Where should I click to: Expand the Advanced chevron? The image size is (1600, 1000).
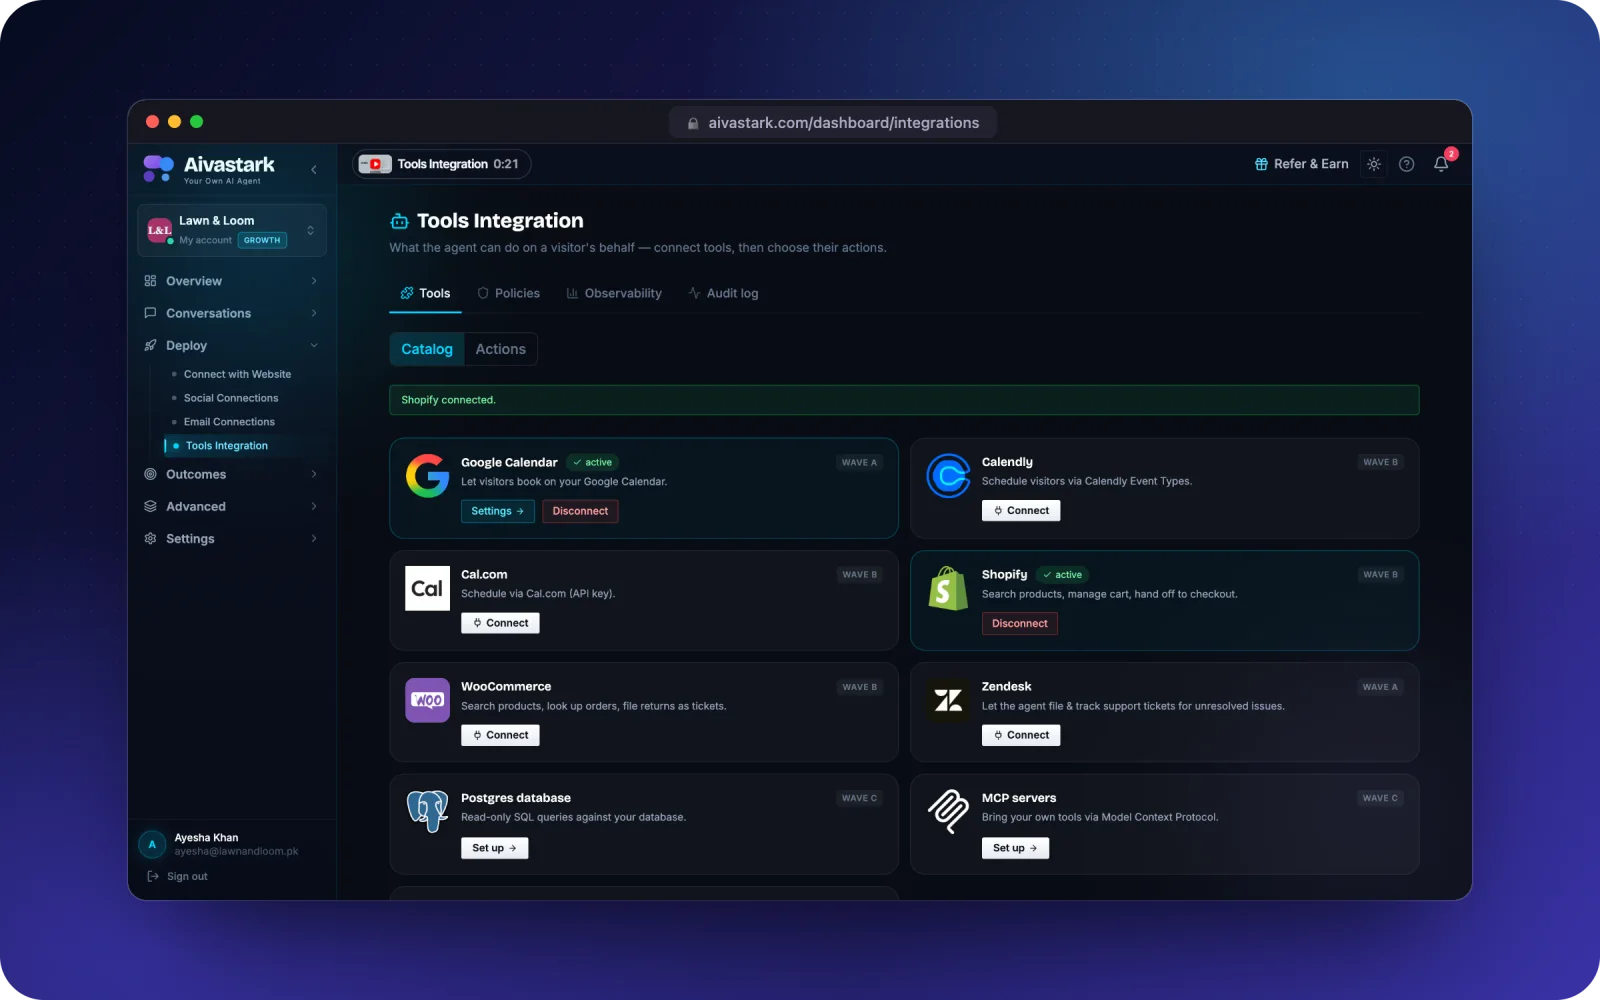pyautogui.click(x=314, y=506)
